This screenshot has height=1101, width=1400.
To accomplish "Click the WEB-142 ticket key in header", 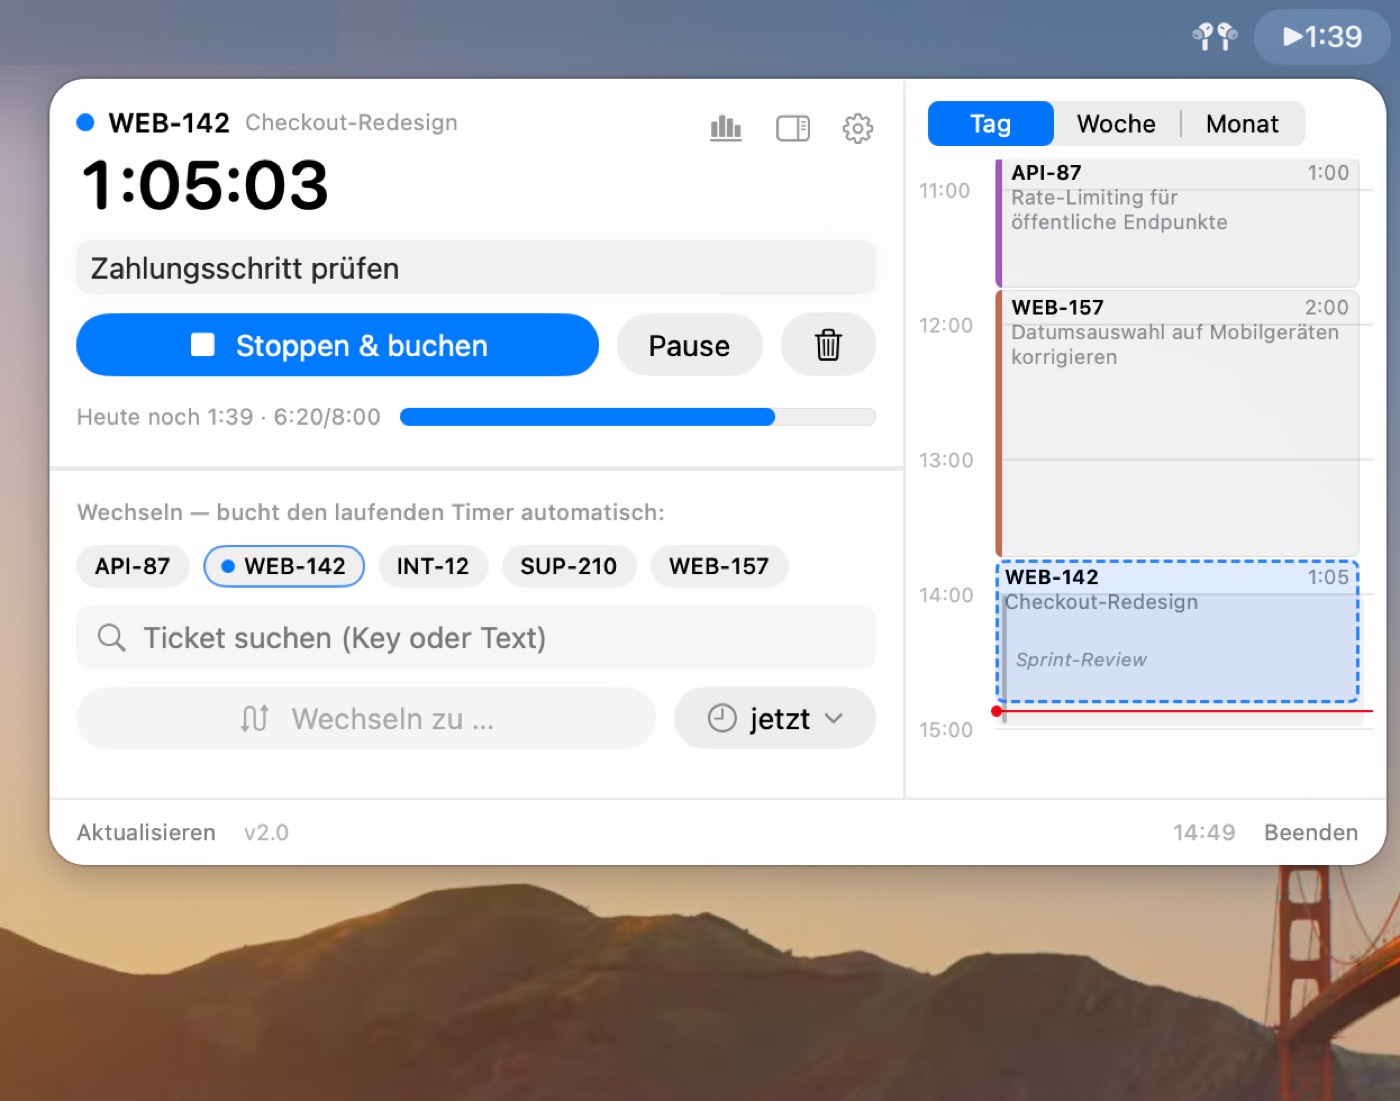I will pos(169,123).
